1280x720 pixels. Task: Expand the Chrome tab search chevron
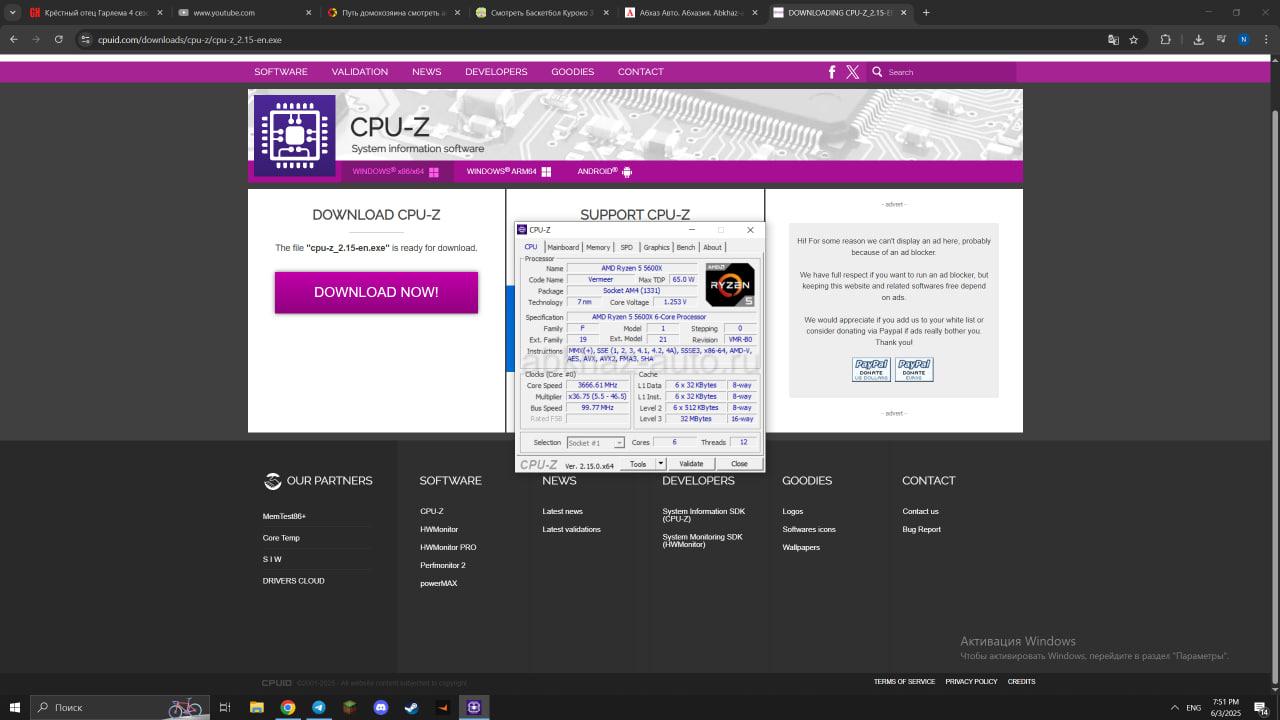point(13,13)
